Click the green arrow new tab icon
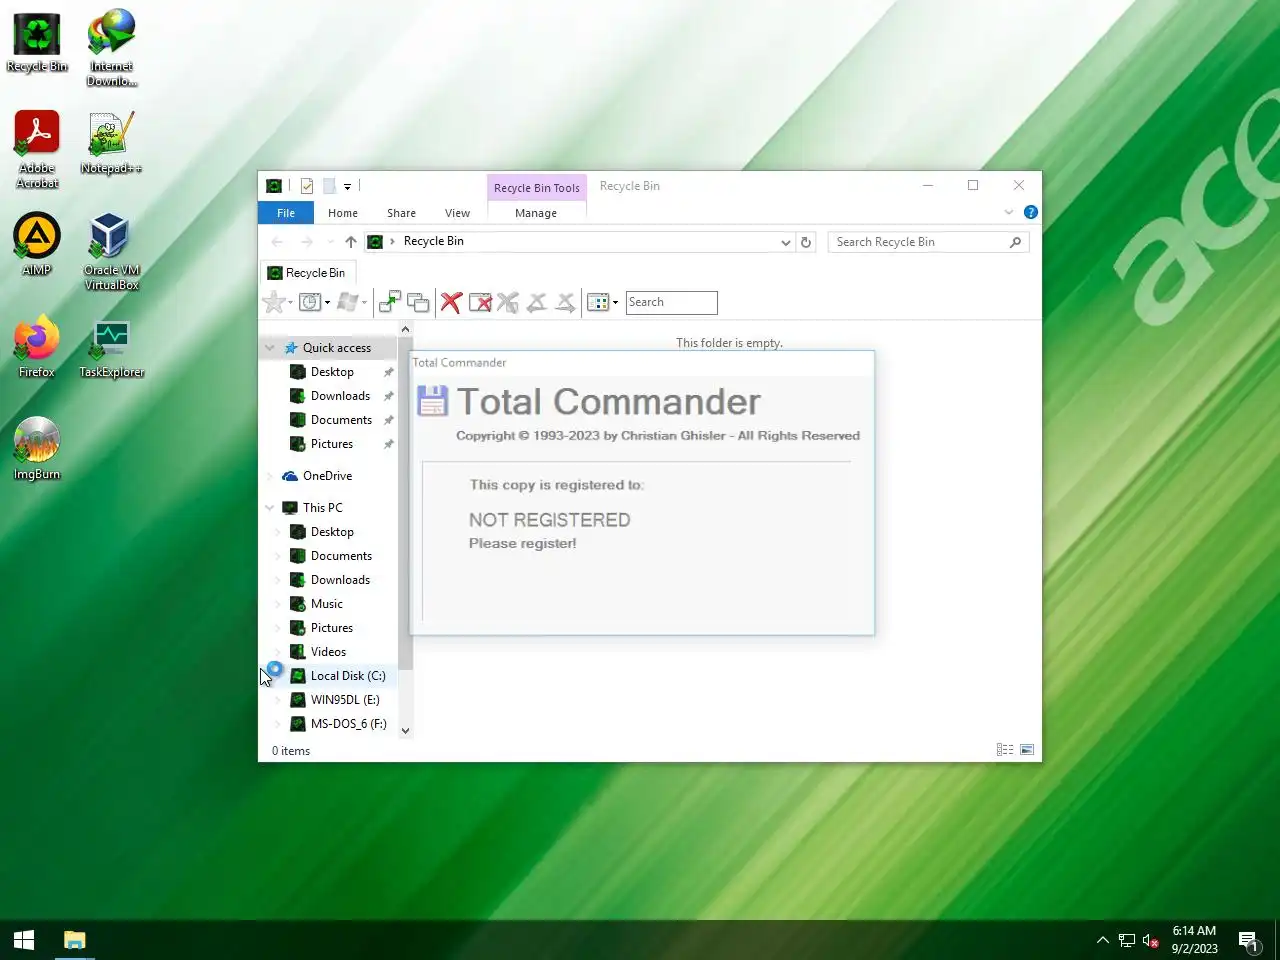 [390, 302]
